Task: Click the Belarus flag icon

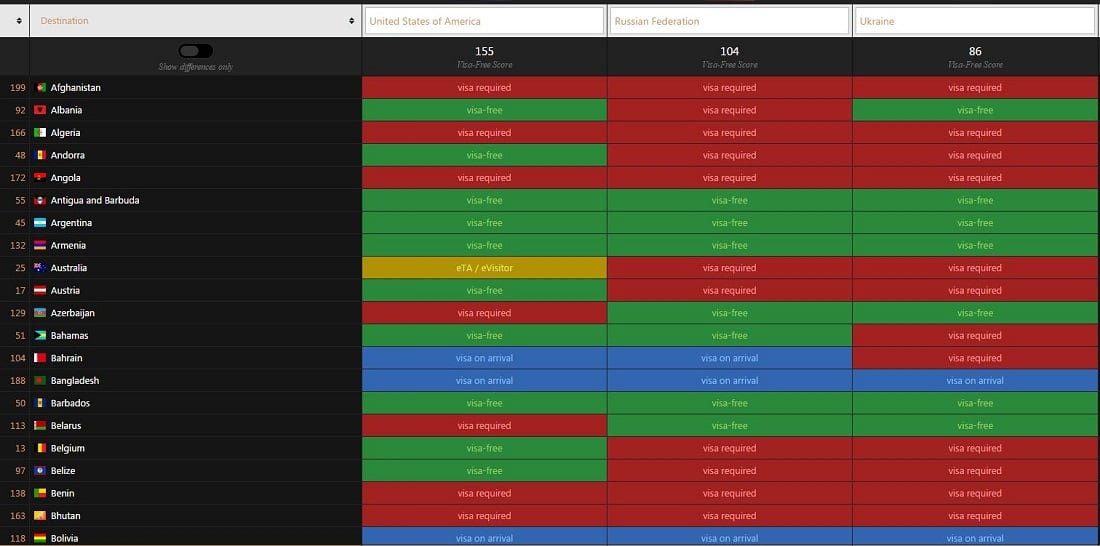Action: pos(40,425)
